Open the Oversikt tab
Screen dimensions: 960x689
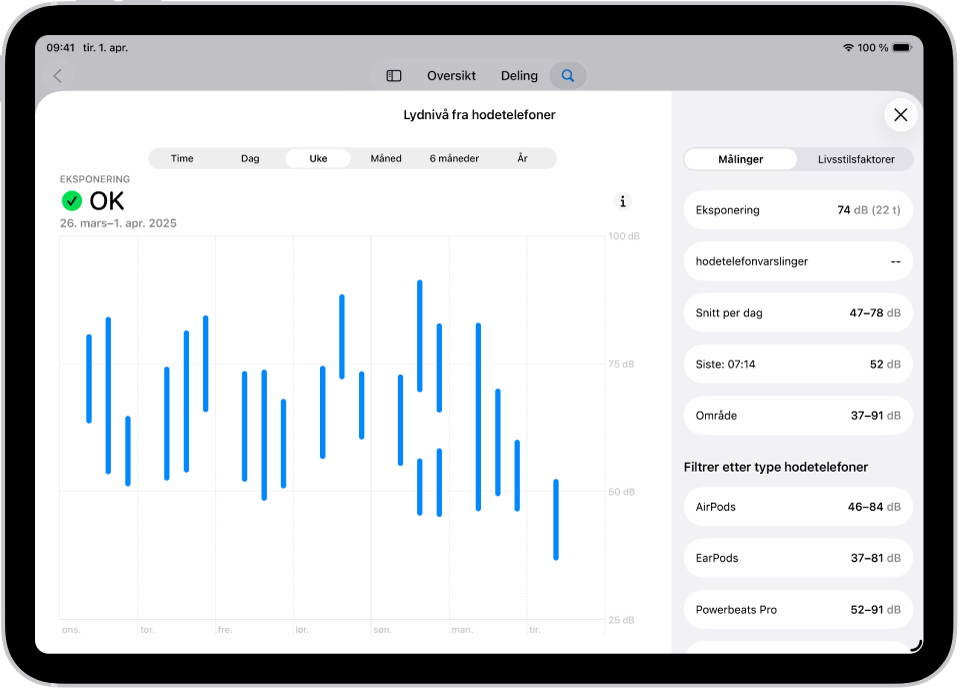tap(451, 75)
